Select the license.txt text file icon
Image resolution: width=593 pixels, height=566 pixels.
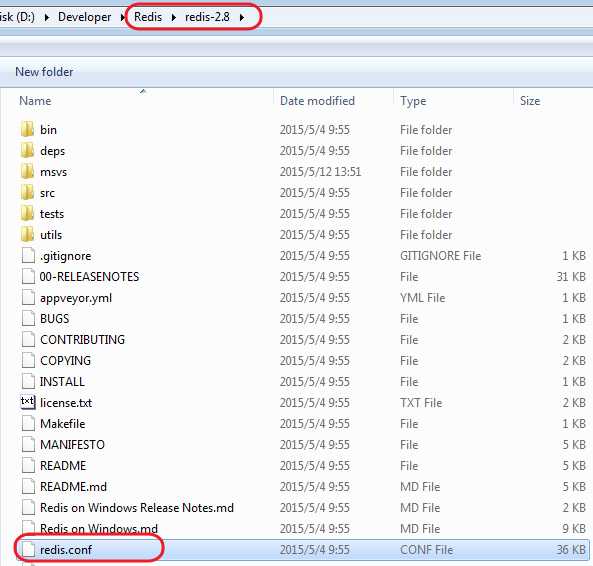(28, 402)
